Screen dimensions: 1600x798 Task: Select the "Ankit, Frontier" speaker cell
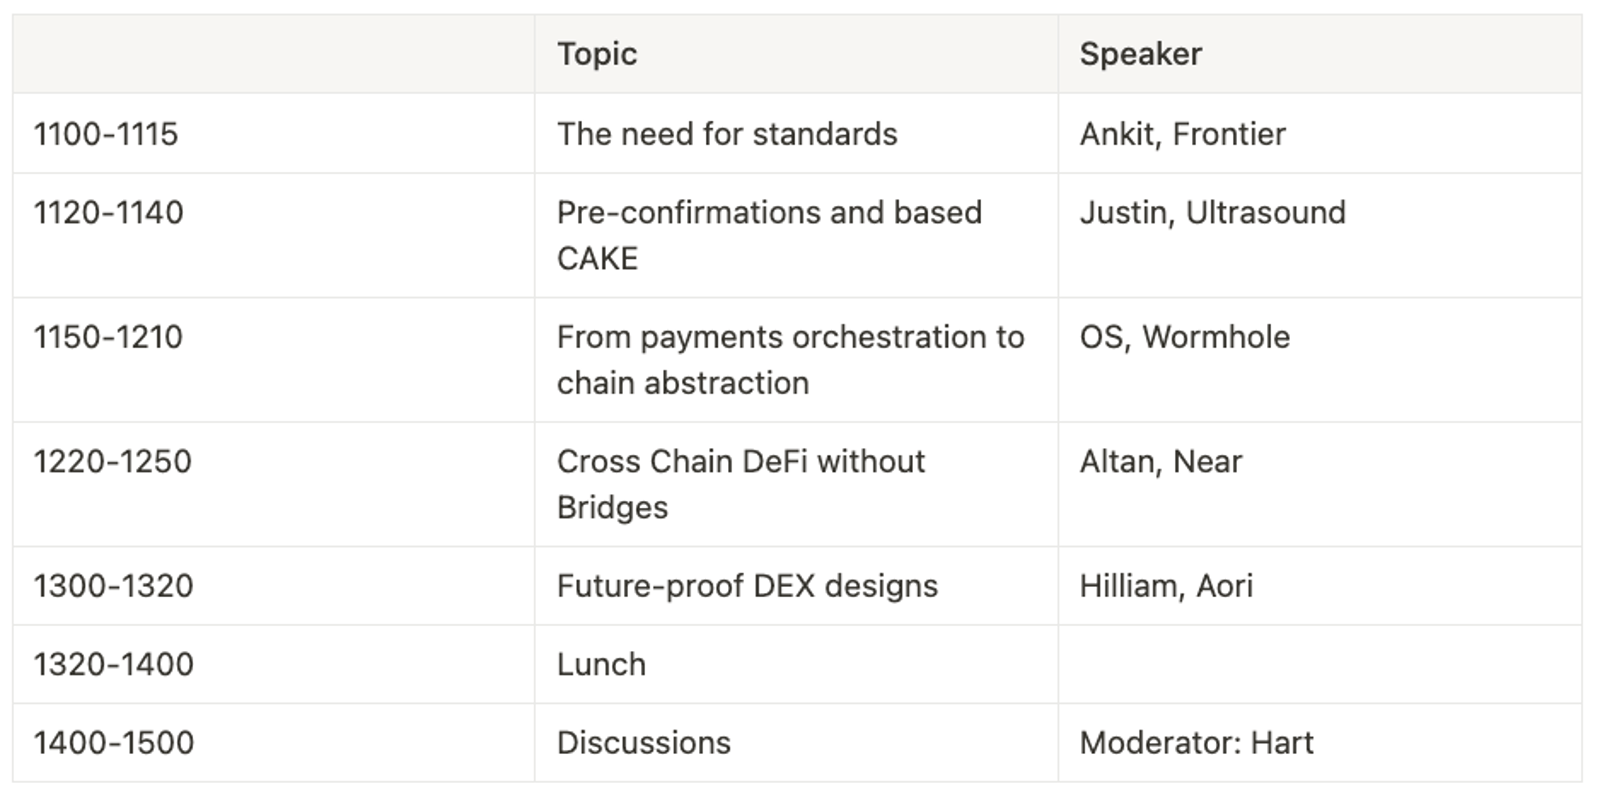pos(1182,134)
